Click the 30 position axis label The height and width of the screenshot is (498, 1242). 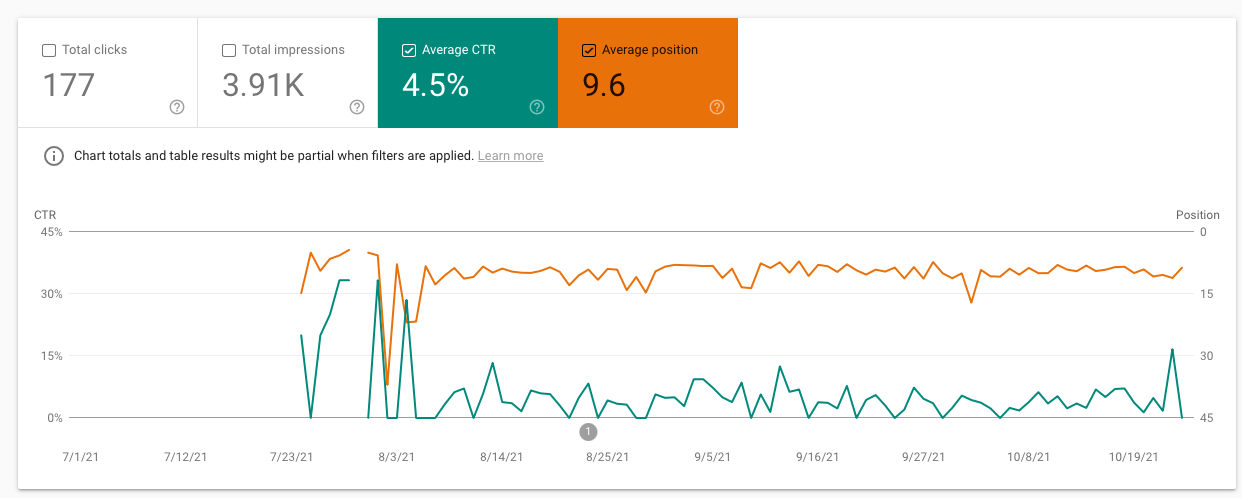pos(1206,356)
